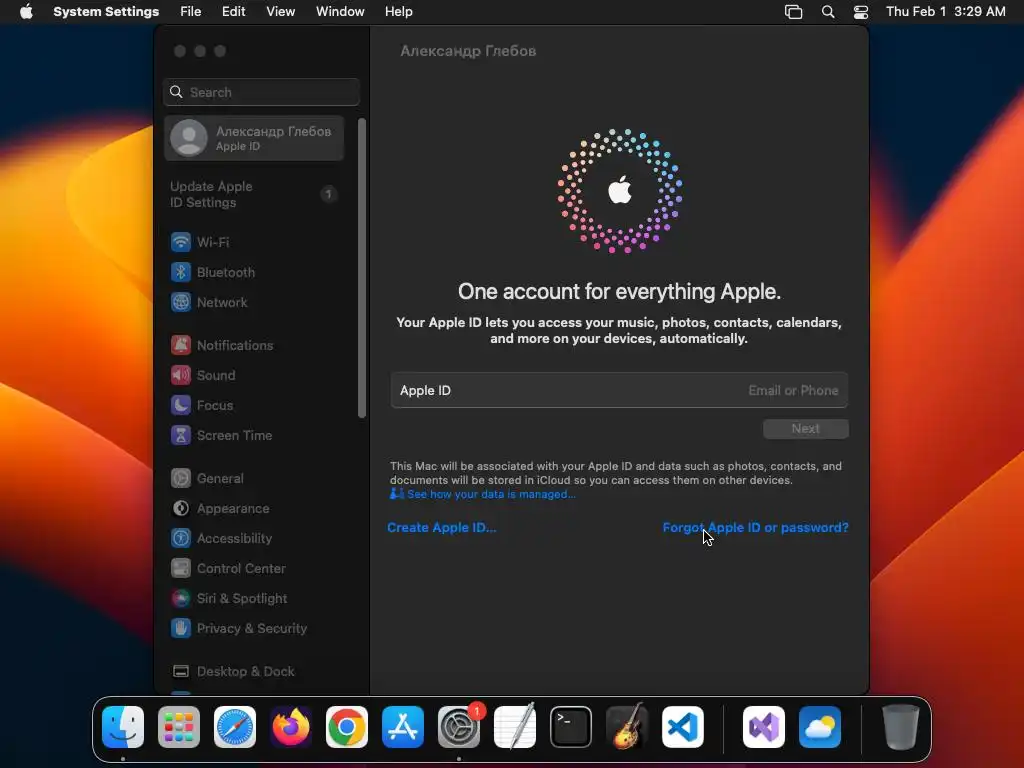Open App Store from the Dock

point(403,727)
